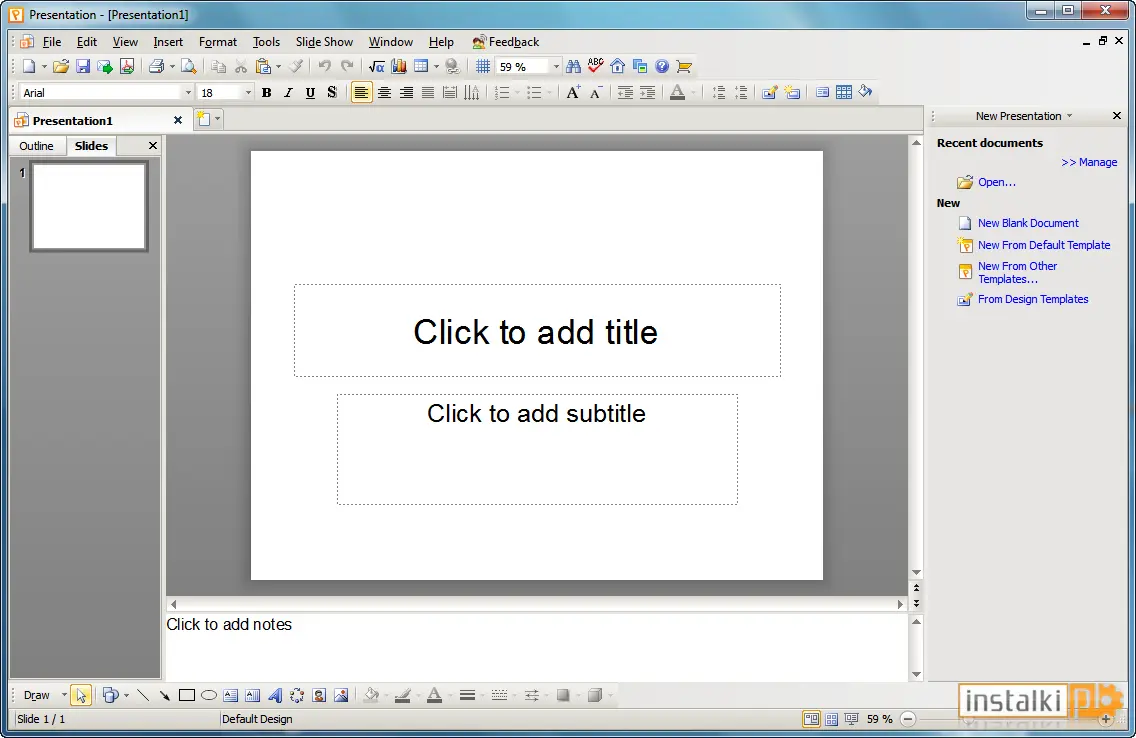
Task: Expand the New Presentation task pane dropdown
Action: (x=1069, y=116)
